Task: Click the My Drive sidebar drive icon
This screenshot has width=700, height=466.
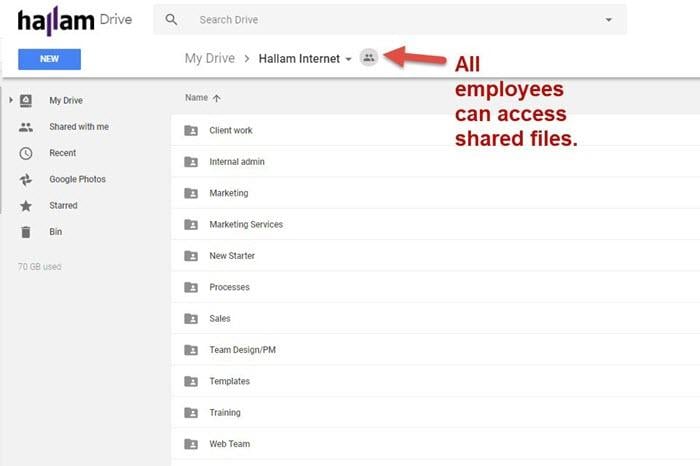Action: 26,100
